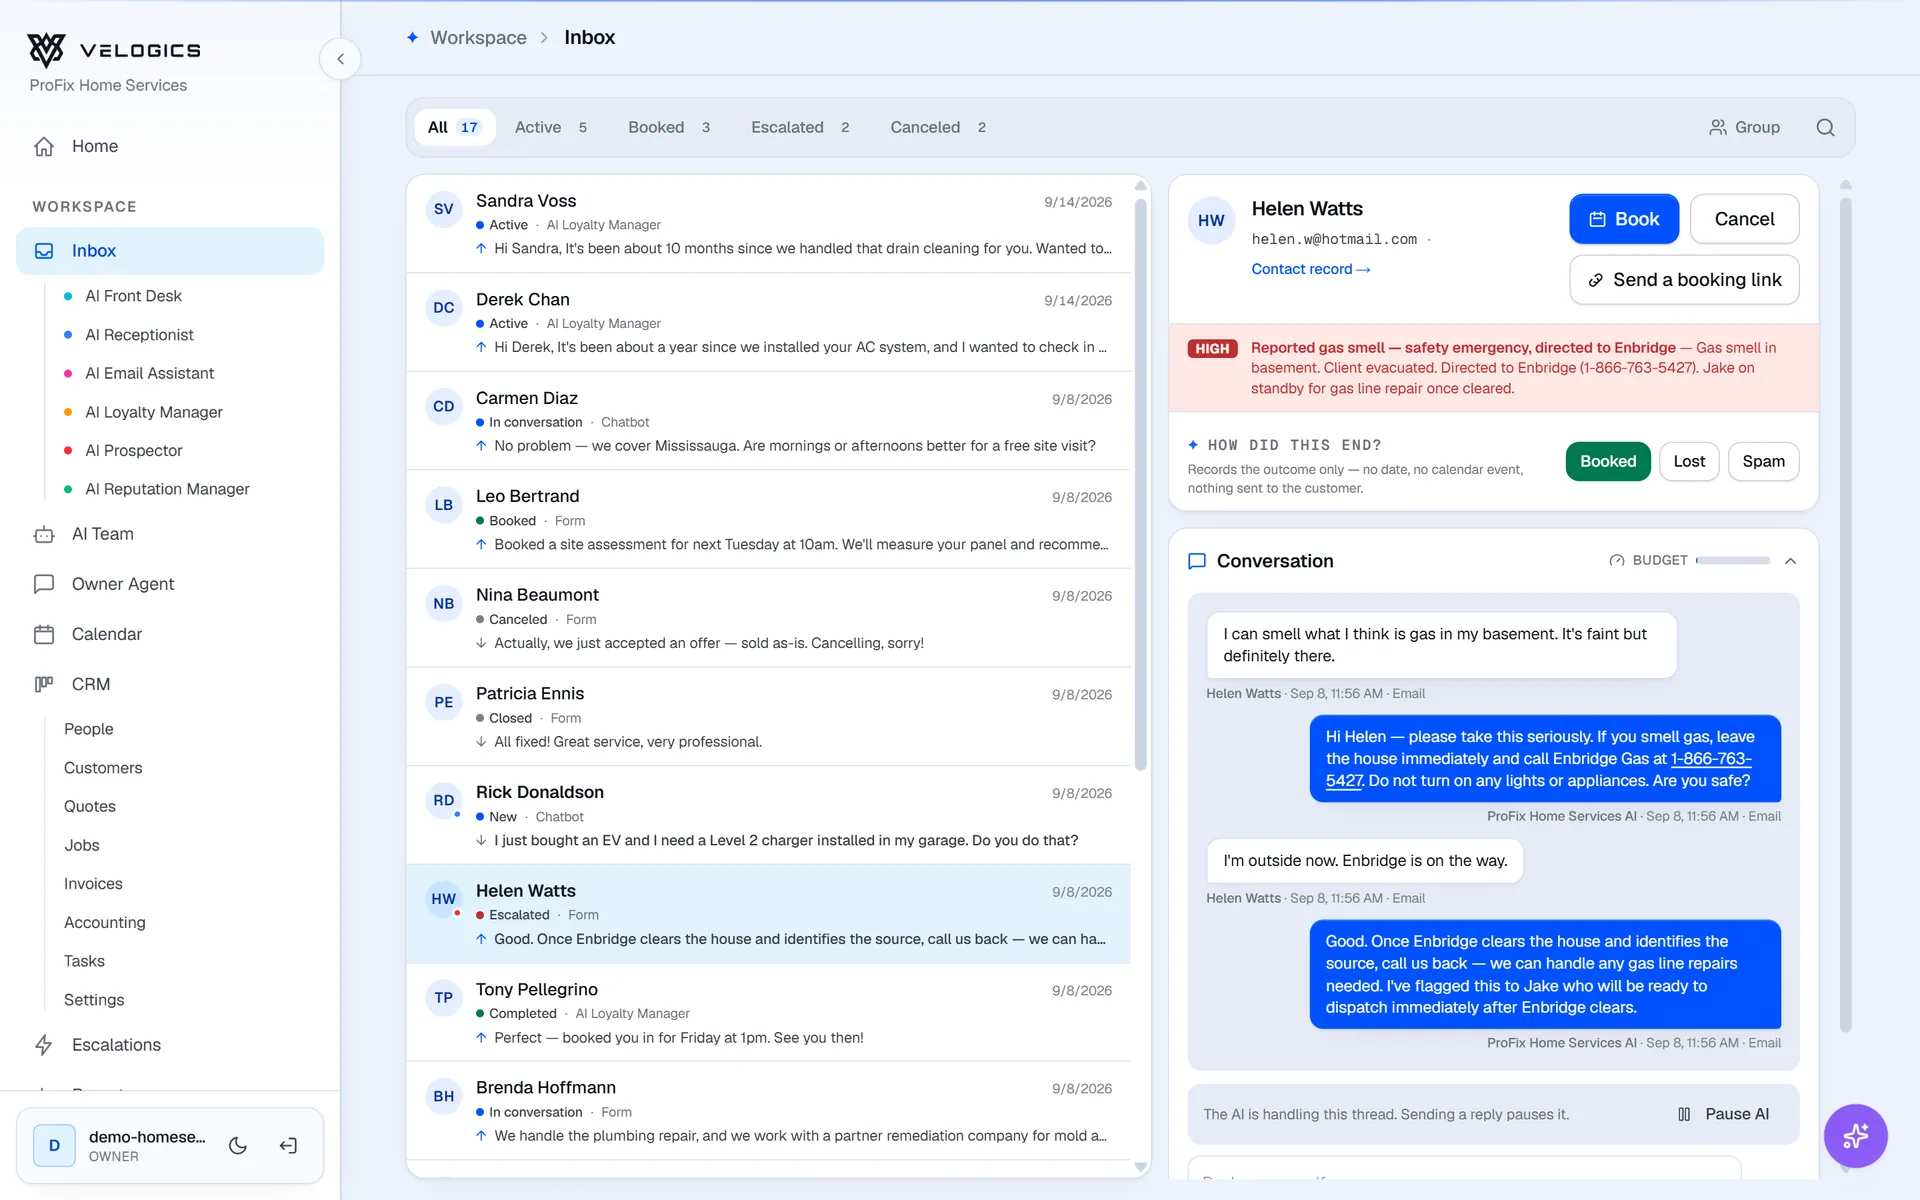This screenshot has height=1200, width=1920.
Task: Open AI Receptionist inbox
Action: click(139, 335)
